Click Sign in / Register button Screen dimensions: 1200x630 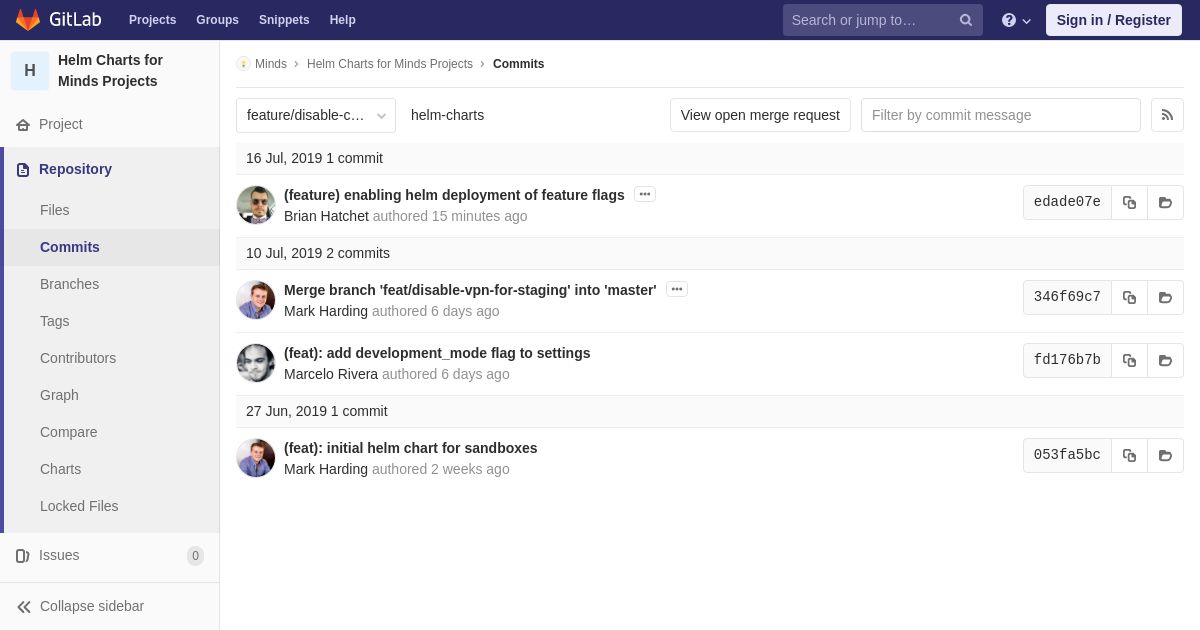1114,20
